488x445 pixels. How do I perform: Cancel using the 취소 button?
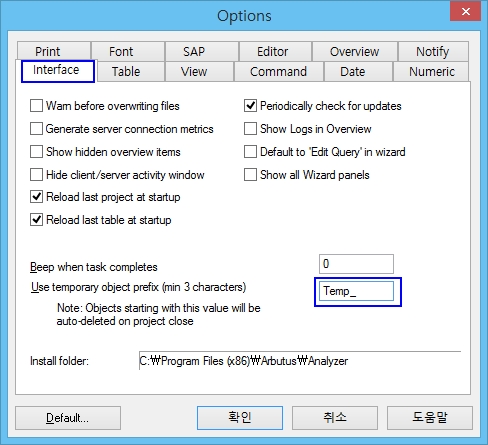[x=335, y=418]
